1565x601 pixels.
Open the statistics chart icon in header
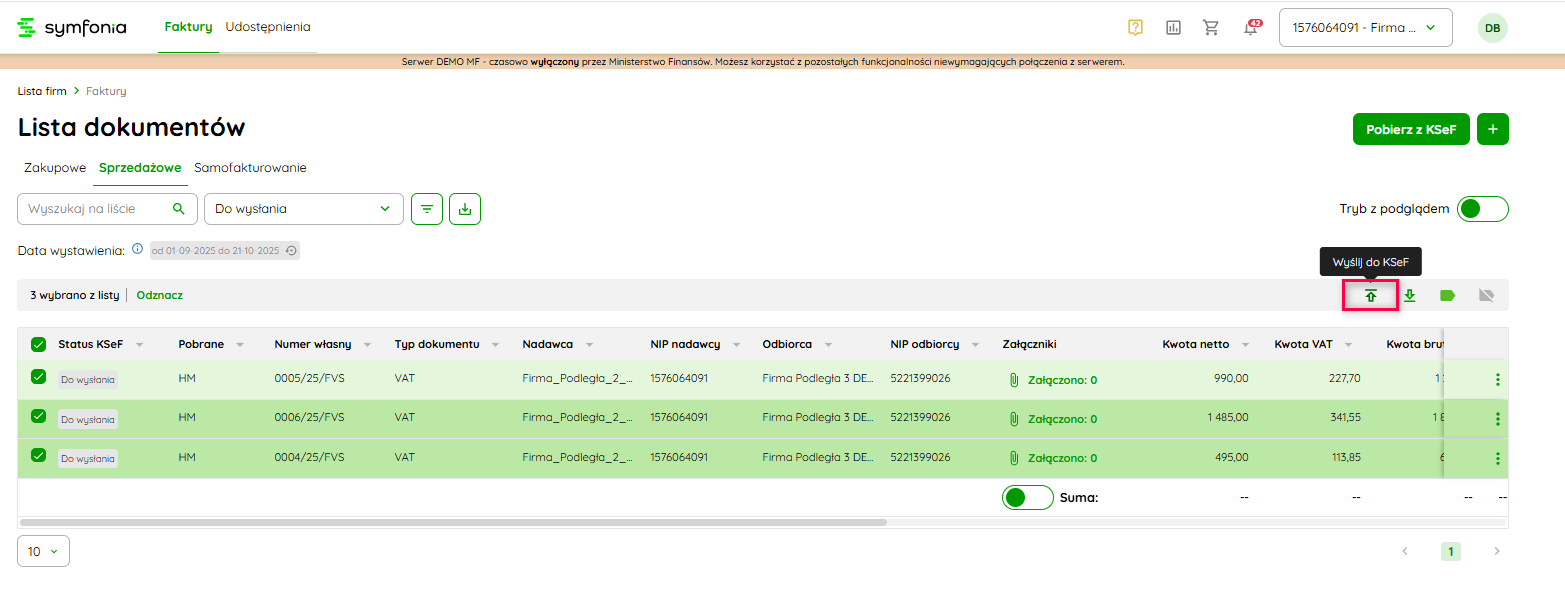click(1173, 28)
